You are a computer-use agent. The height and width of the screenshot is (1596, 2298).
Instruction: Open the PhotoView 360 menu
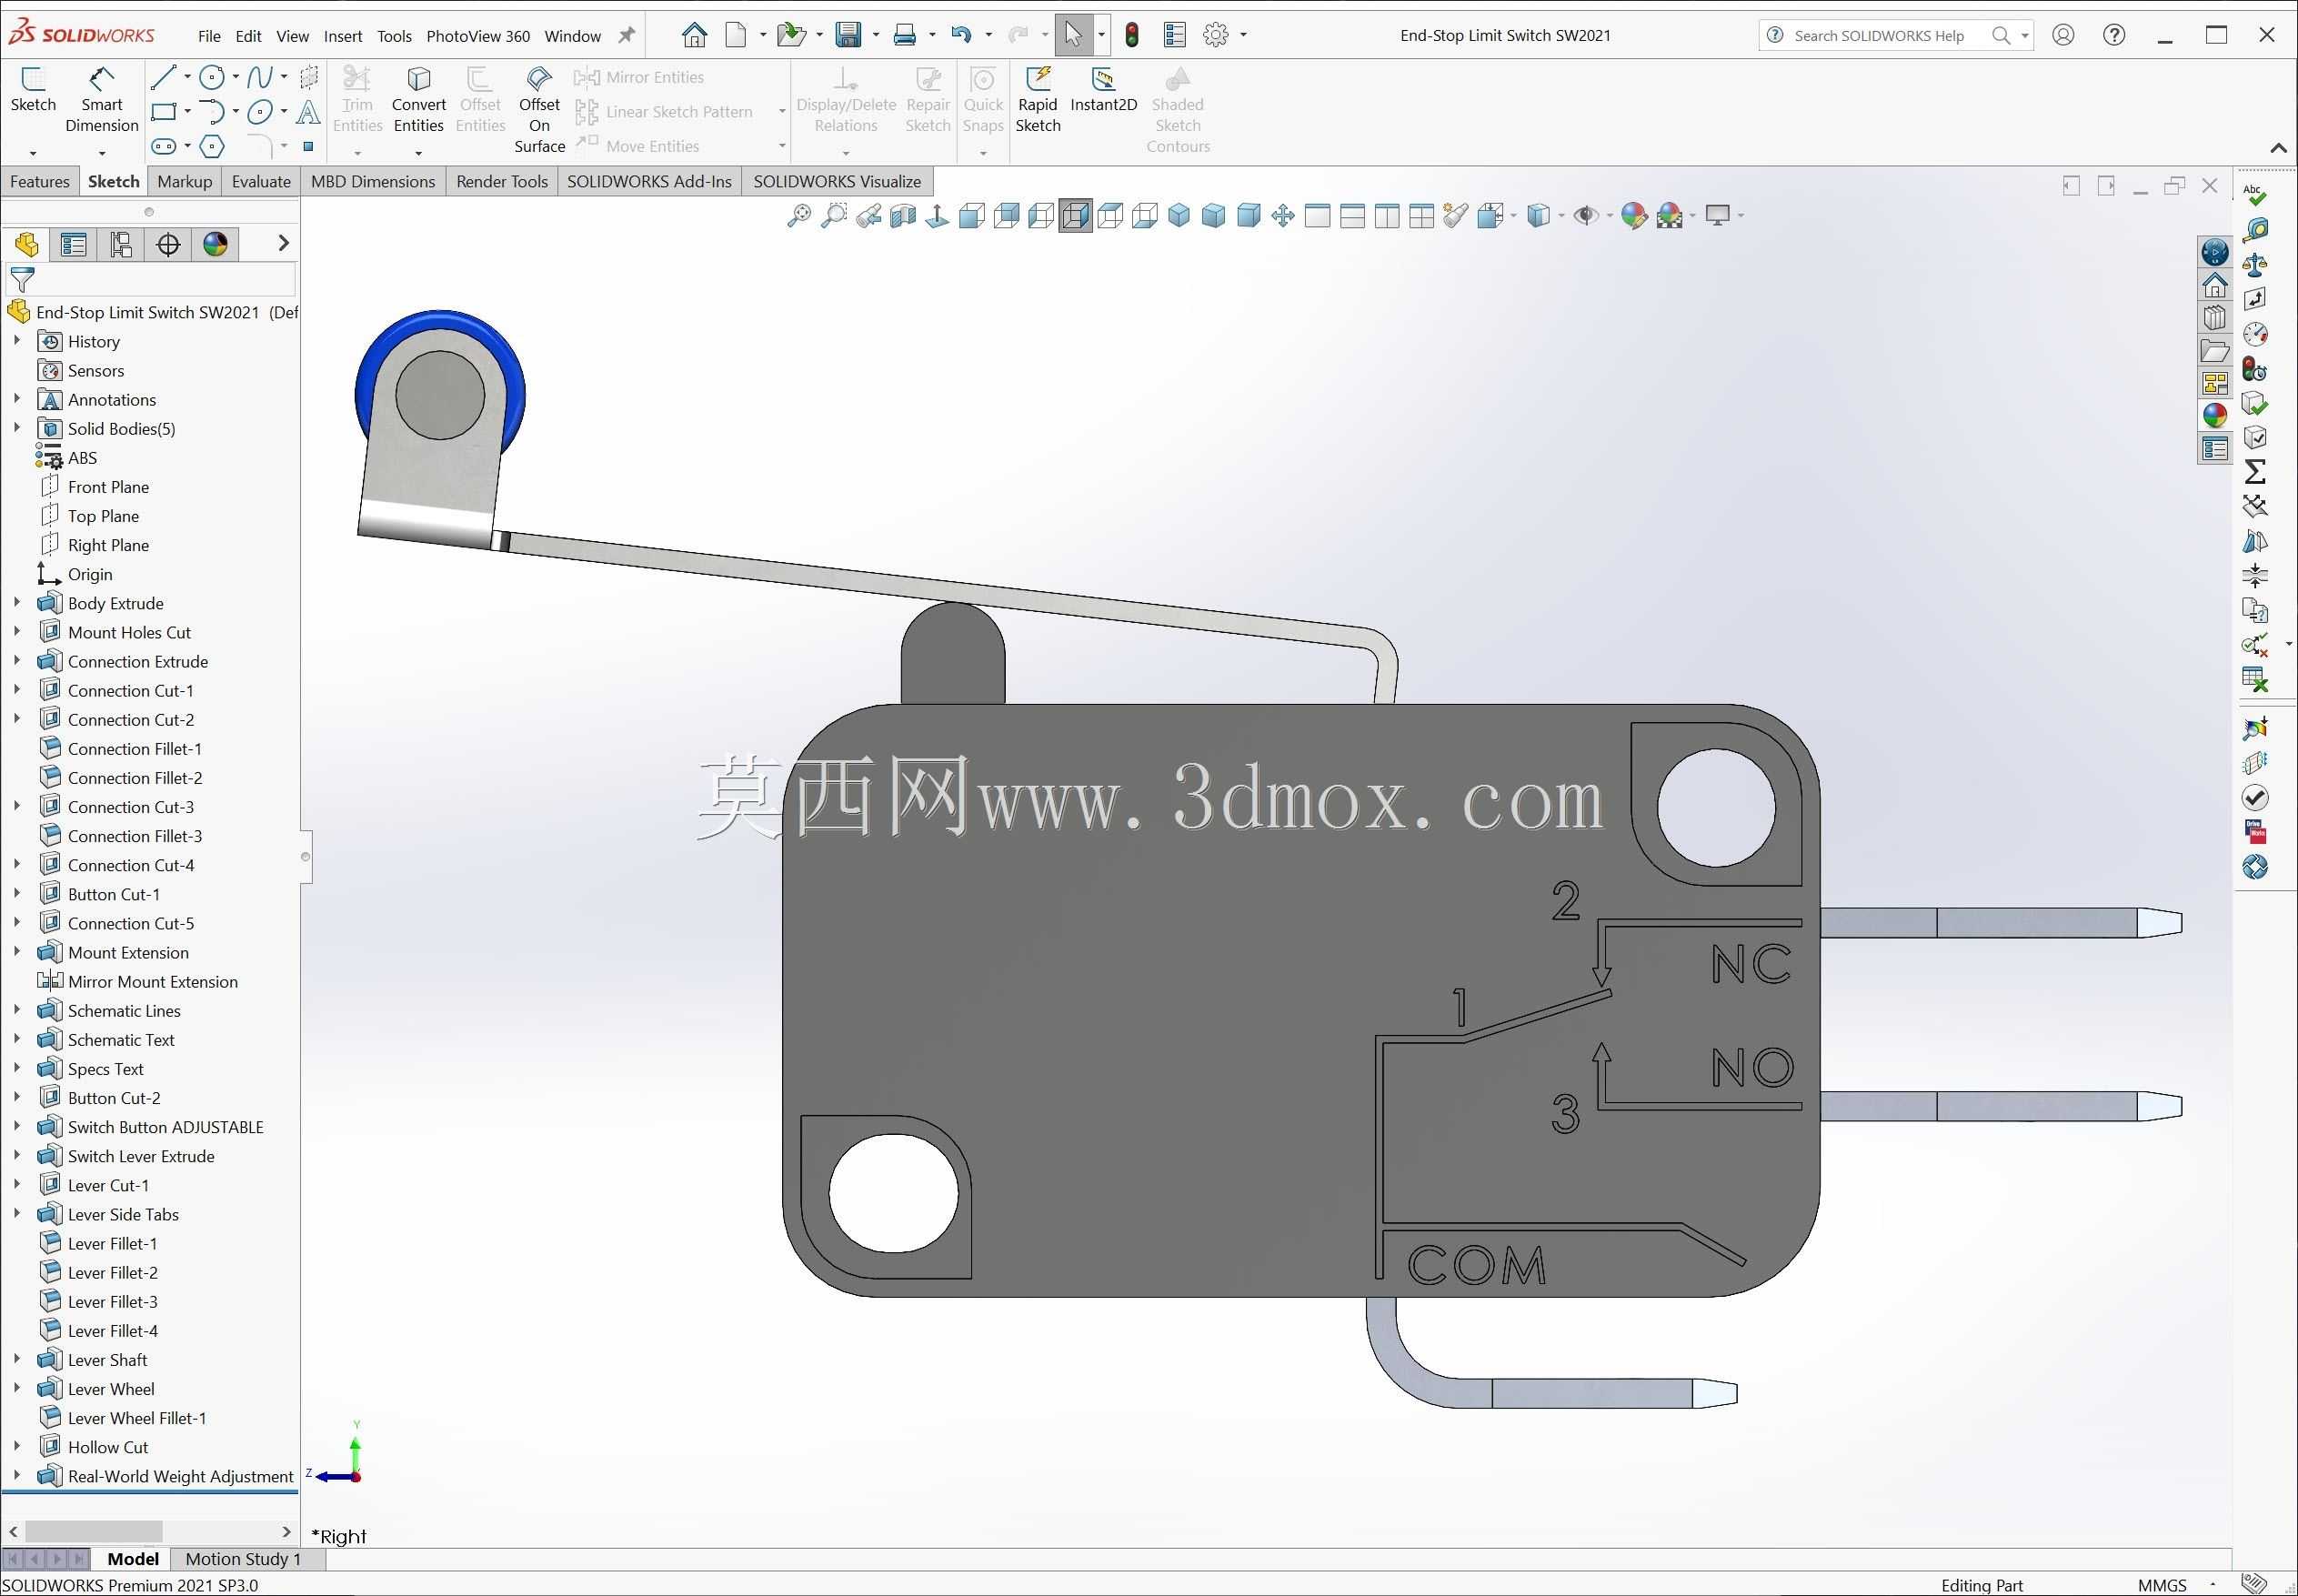(x=478, y=36)
